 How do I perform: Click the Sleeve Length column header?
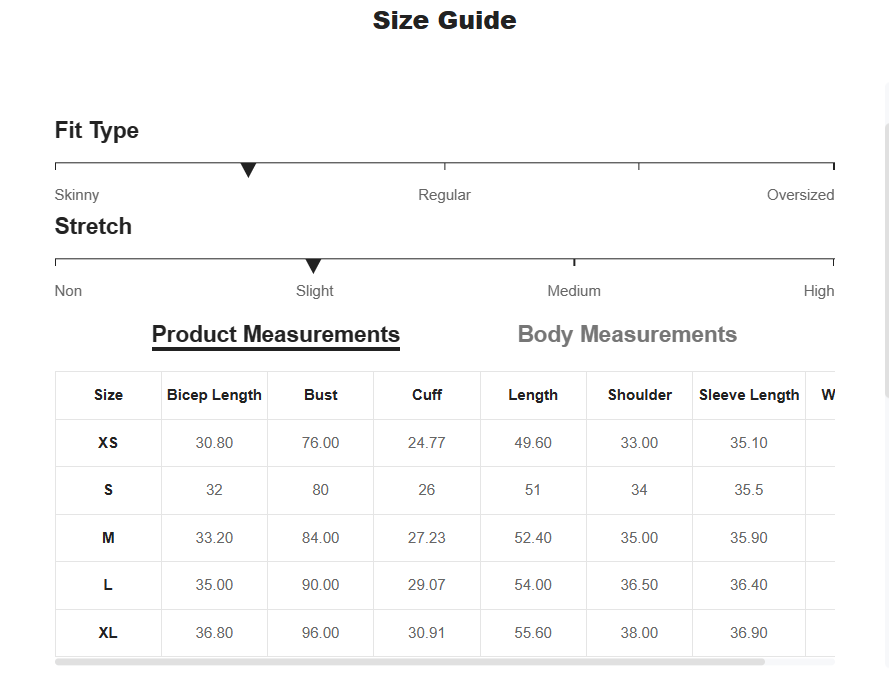point(749,395)
